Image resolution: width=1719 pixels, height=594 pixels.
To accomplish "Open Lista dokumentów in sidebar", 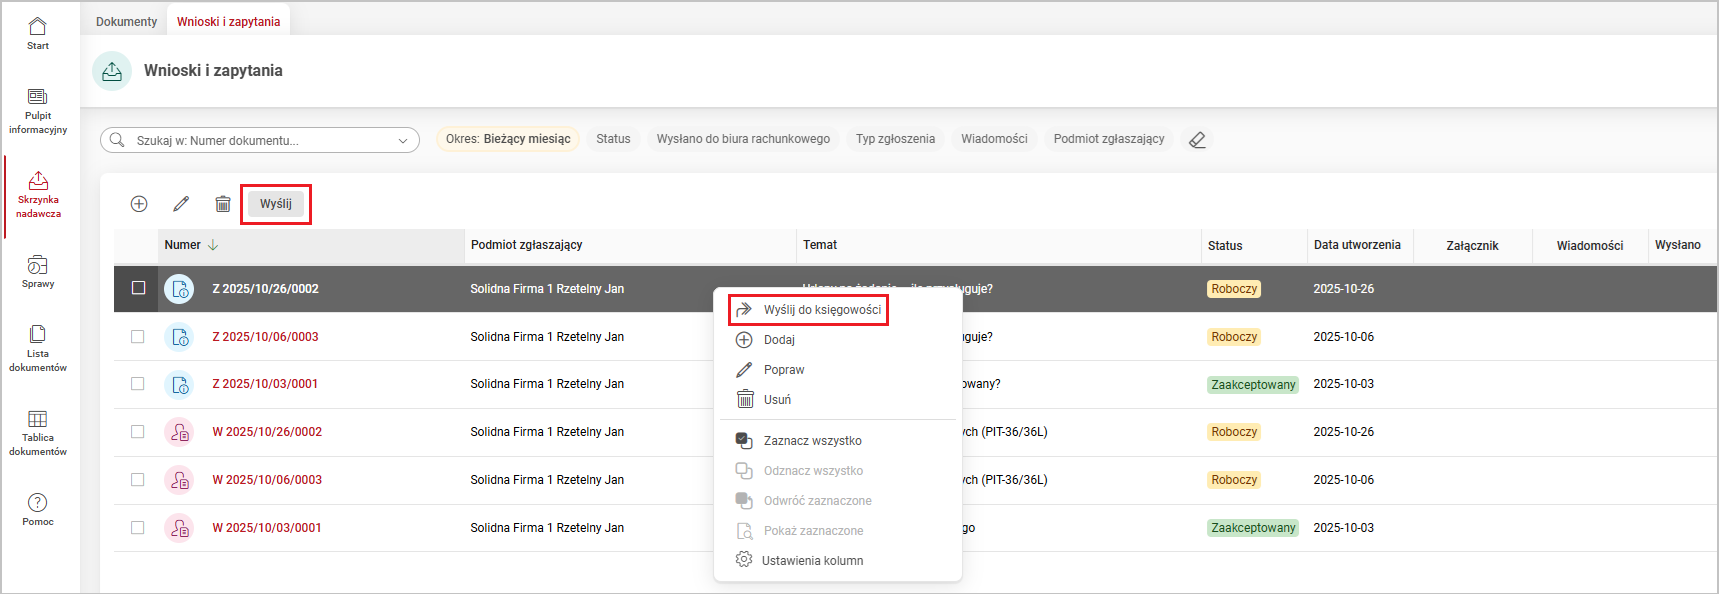I will pyautogui.click(x=38, y=346).
